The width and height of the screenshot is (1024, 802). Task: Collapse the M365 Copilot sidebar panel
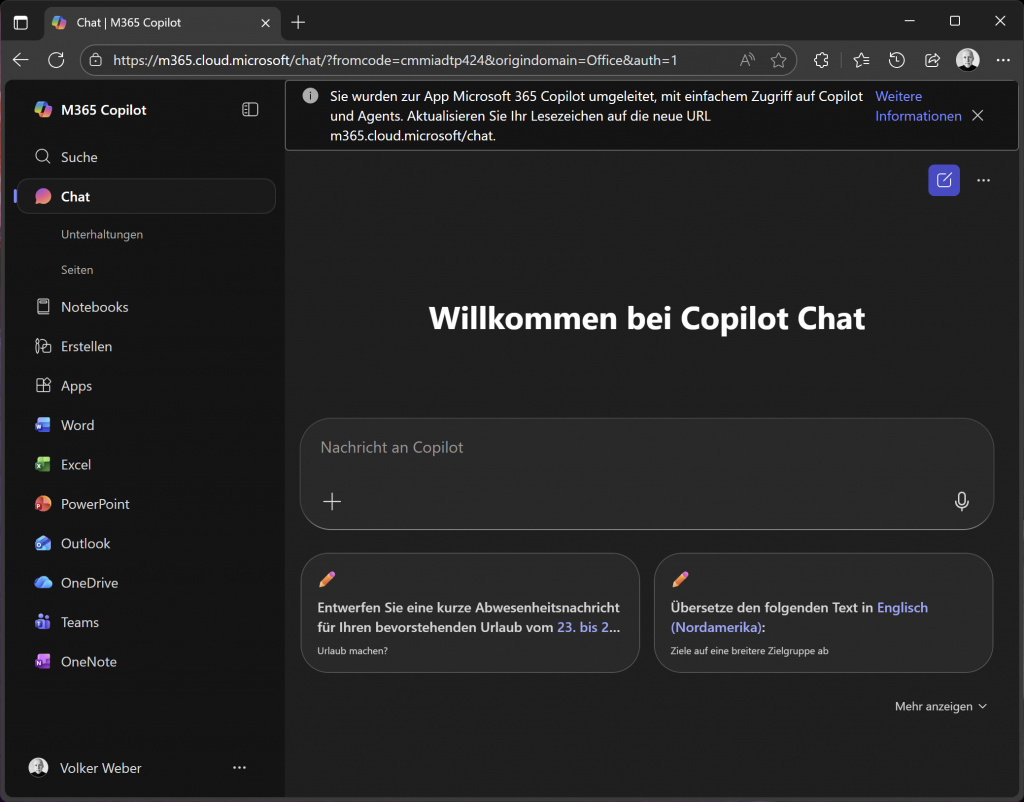(250, 110)
